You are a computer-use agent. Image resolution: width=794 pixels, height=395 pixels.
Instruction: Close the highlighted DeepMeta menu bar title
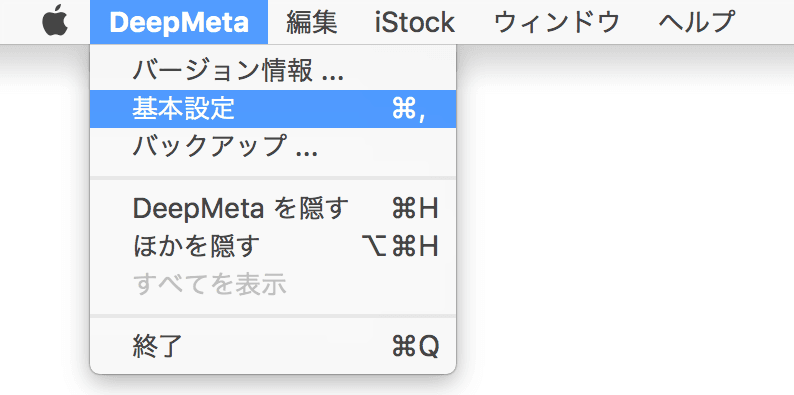coord(179,22)
